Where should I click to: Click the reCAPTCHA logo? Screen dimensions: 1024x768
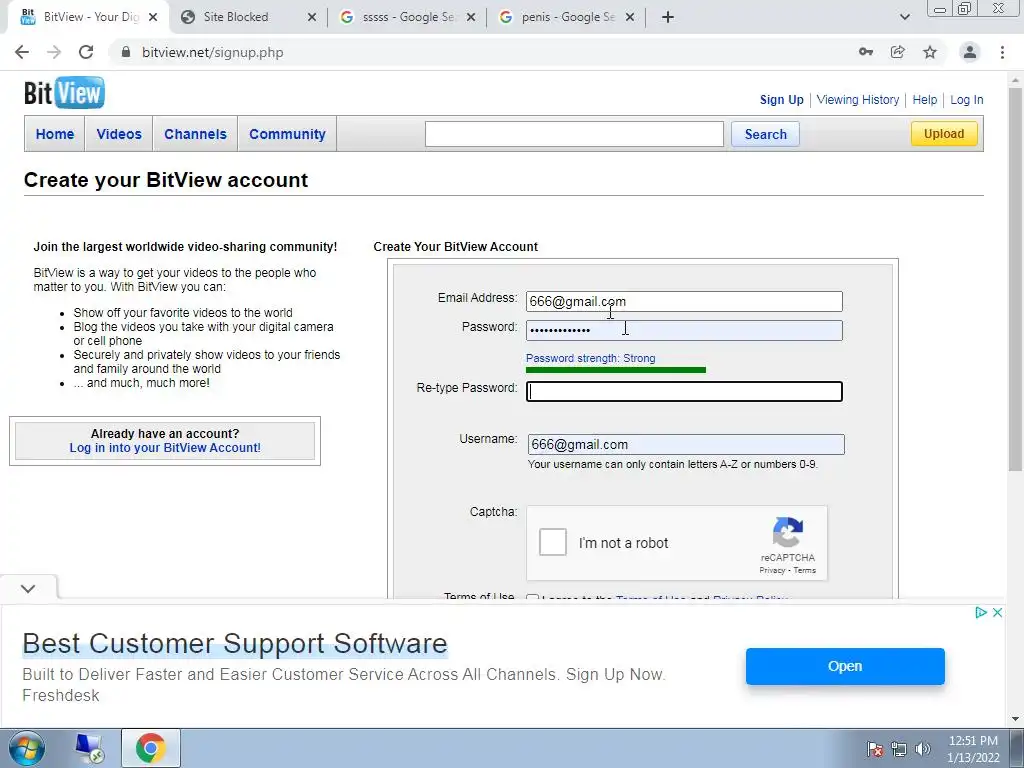click(x=788, y=532)
